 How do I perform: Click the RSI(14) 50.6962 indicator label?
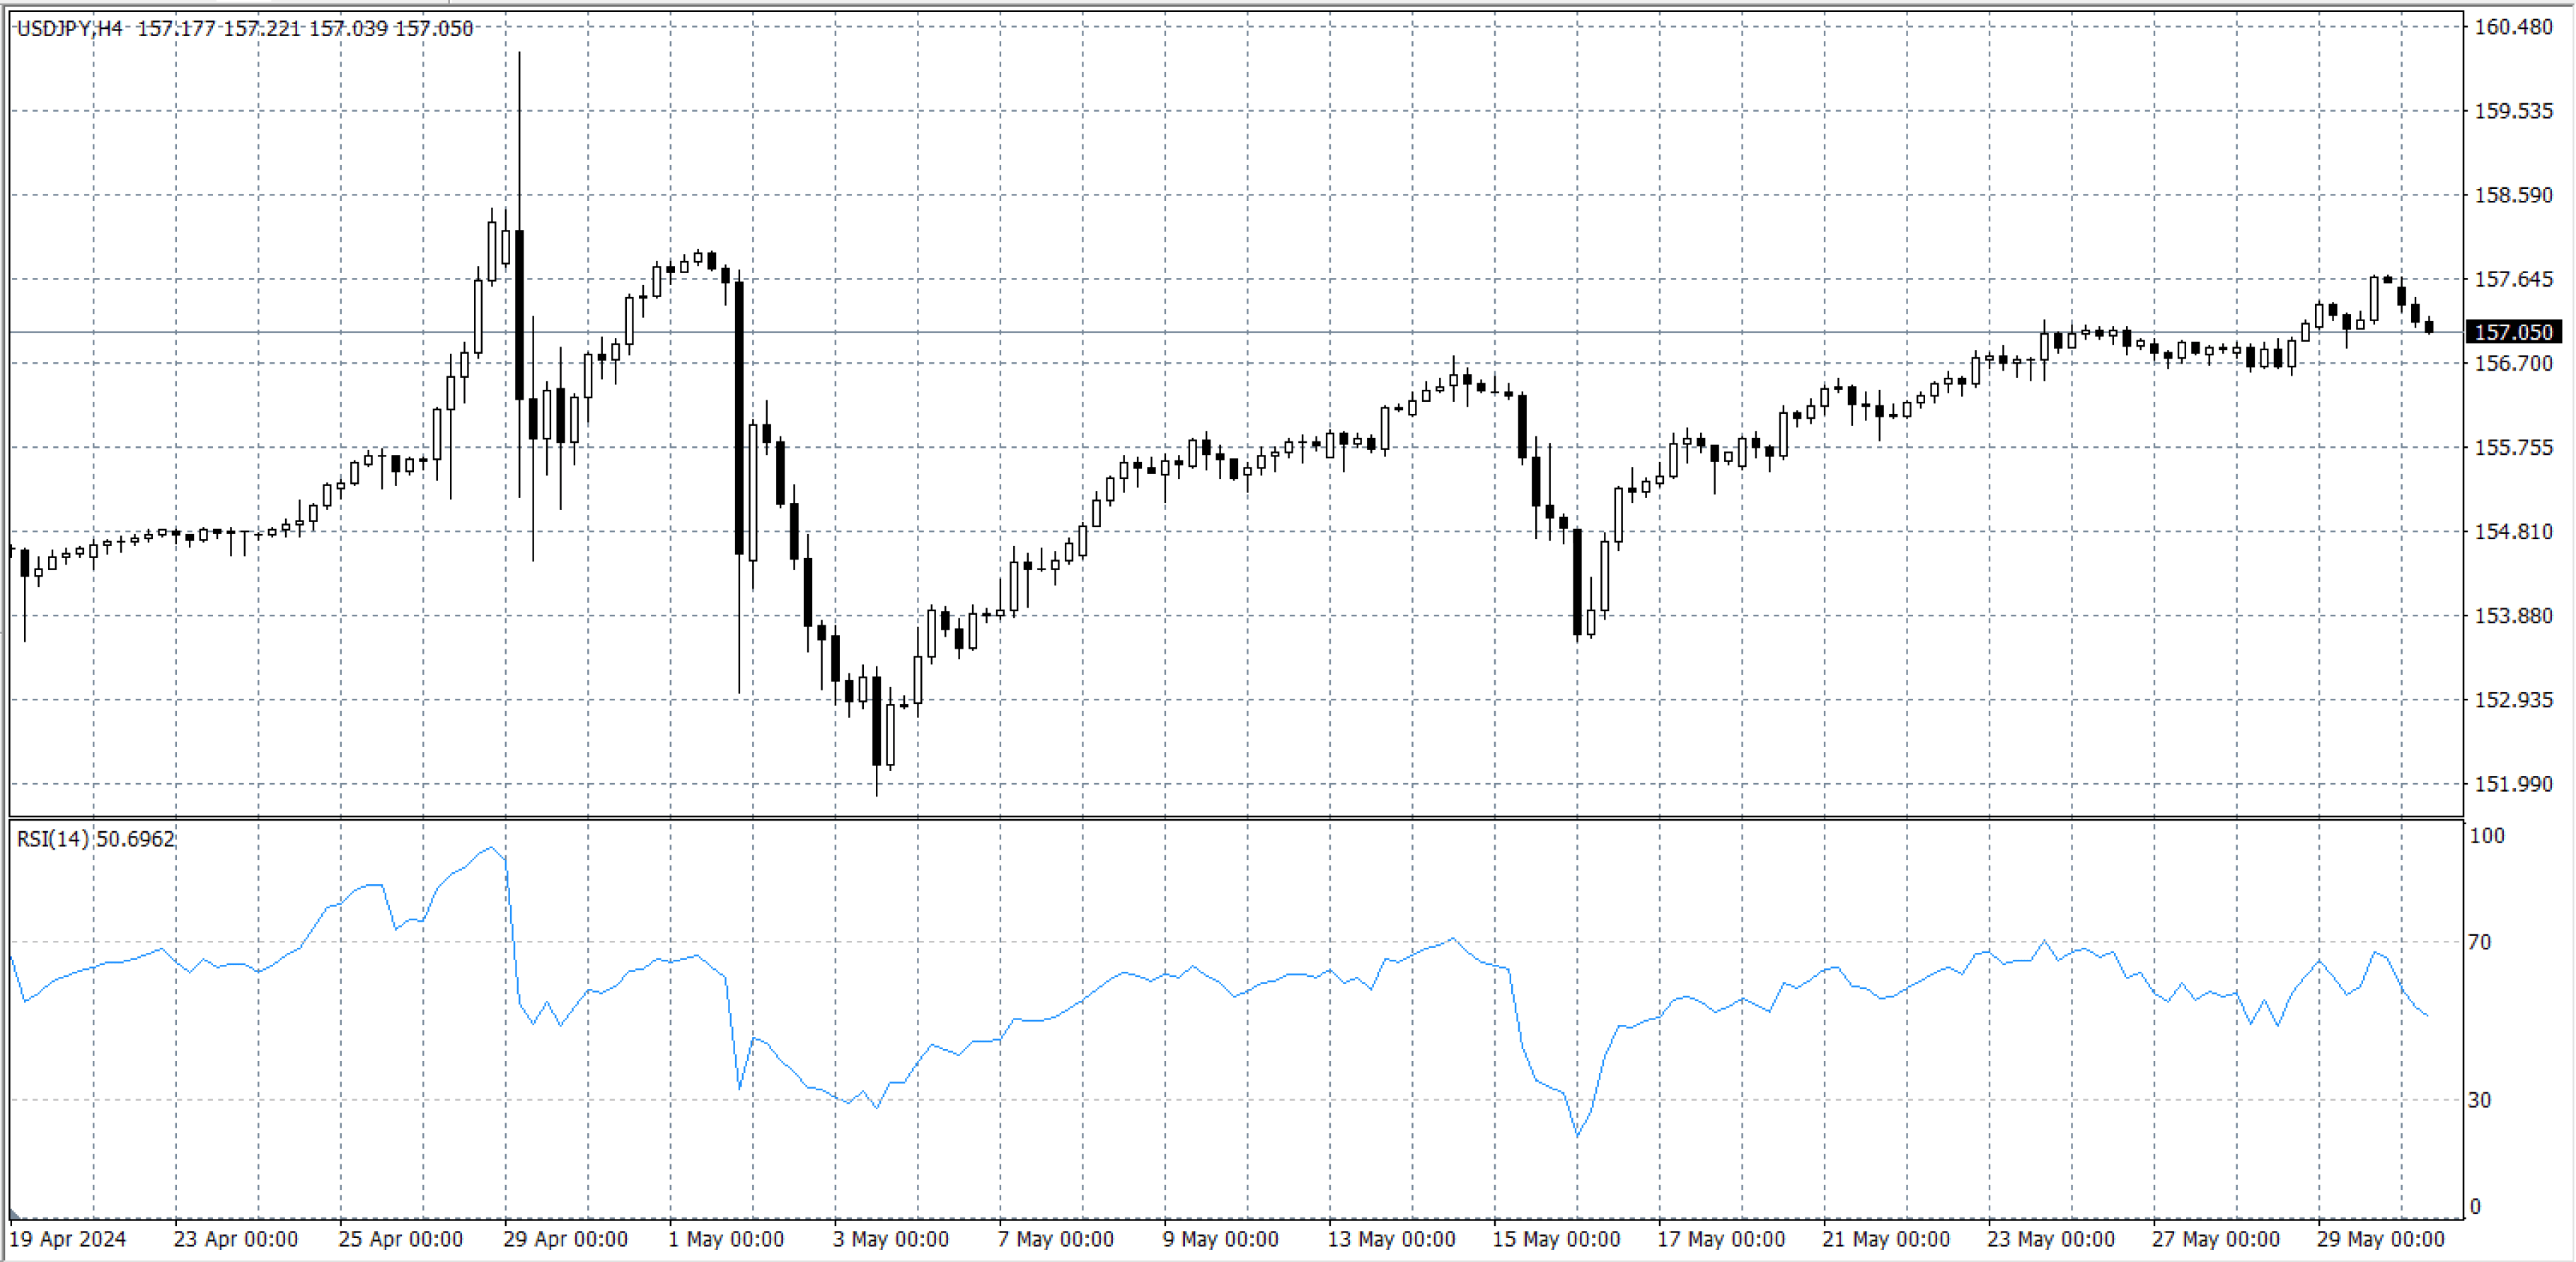[96, 839]
